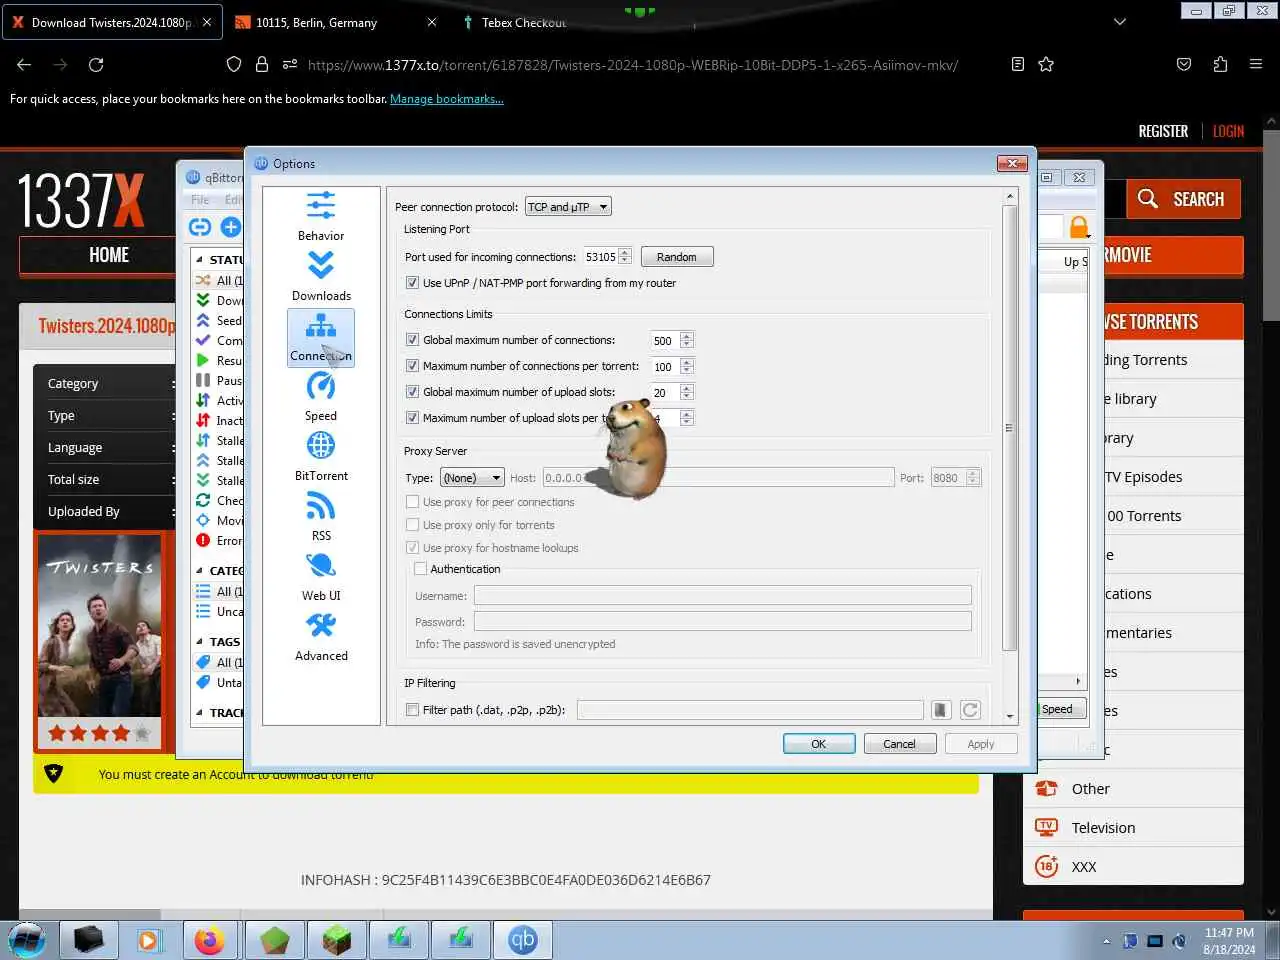Enable IP Filter path checkbox
The image size is (1280, 960).
coord(412,710)
